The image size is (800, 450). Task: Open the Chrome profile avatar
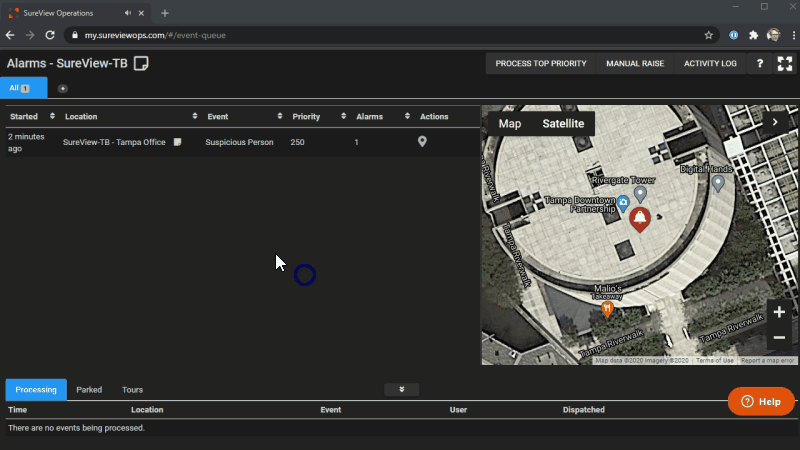773,35
